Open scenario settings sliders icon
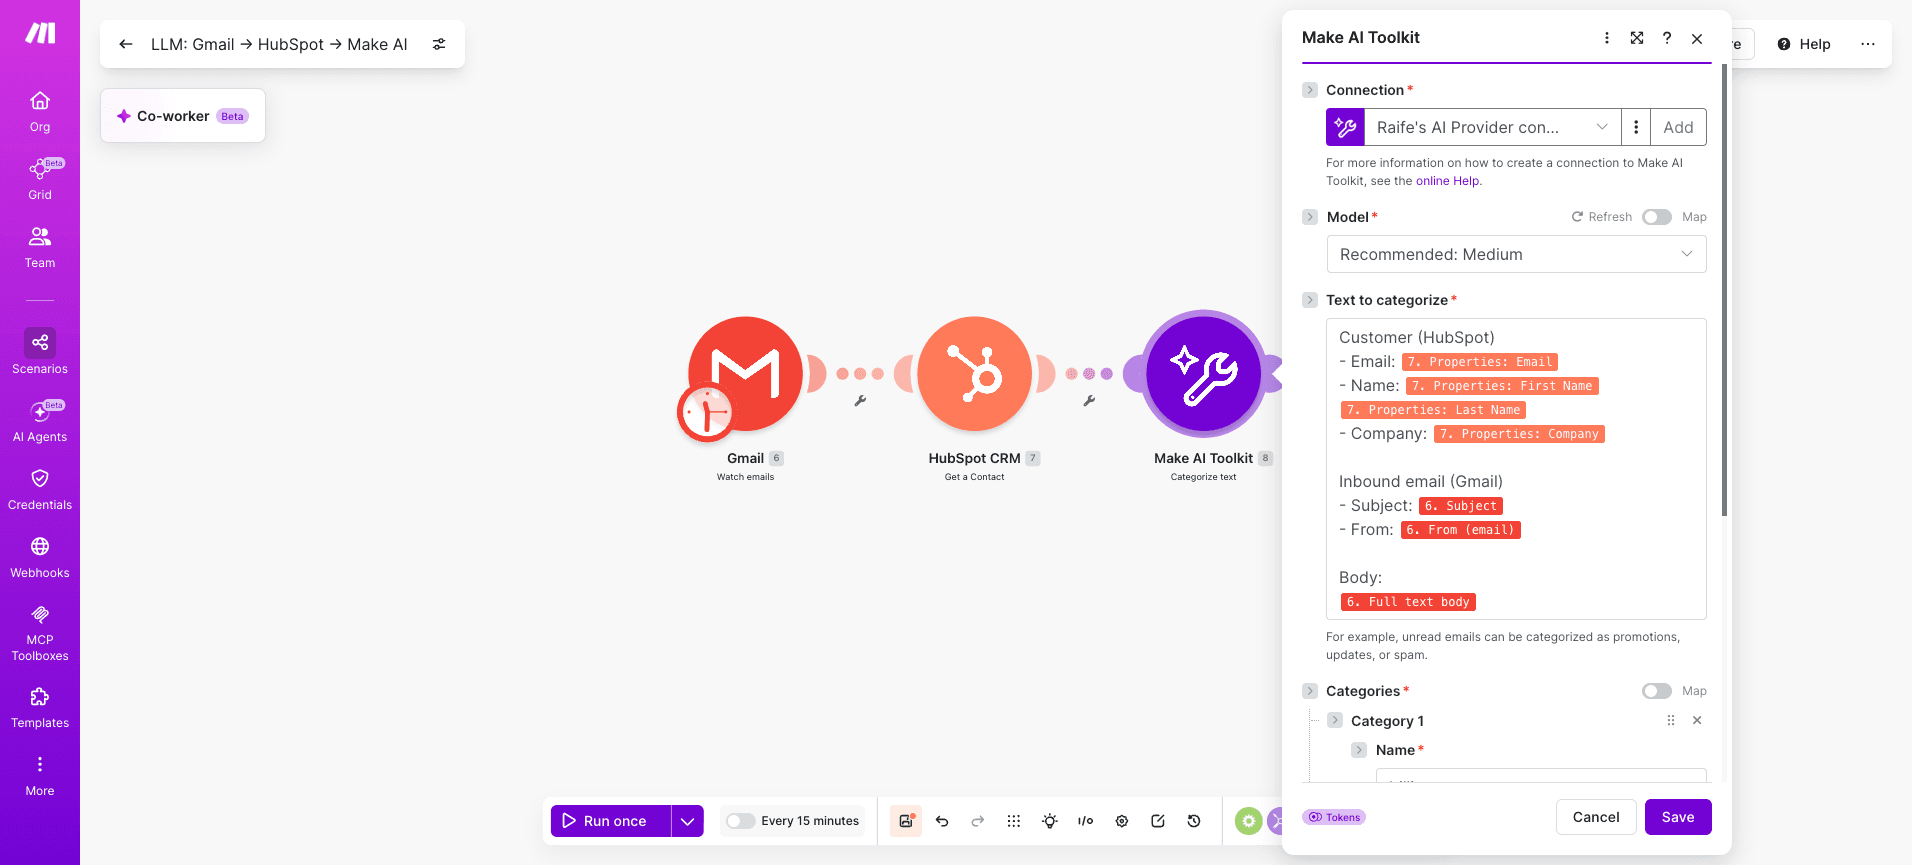Viewport: 1912px width, 865px height. coord(439,44)
